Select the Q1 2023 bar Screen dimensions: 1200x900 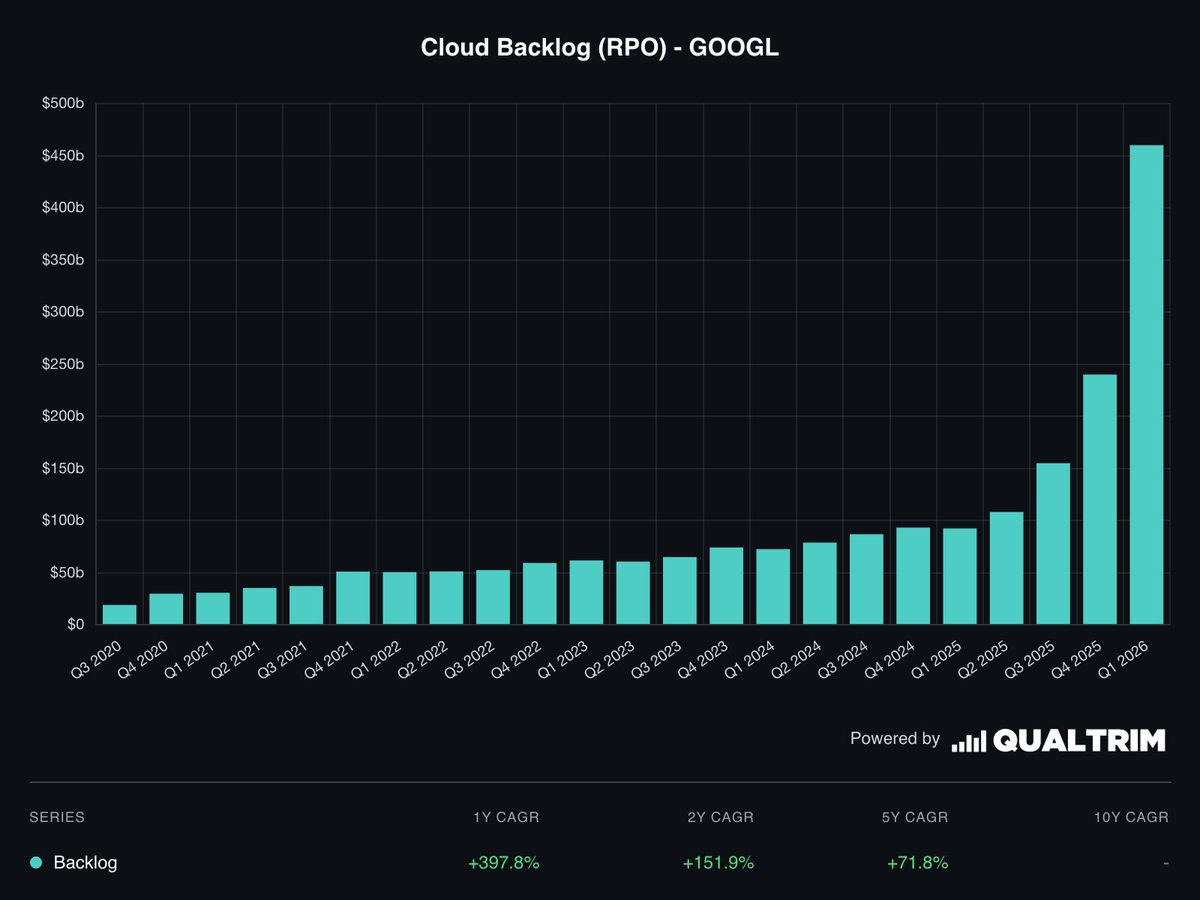click(x=586, y=593)
